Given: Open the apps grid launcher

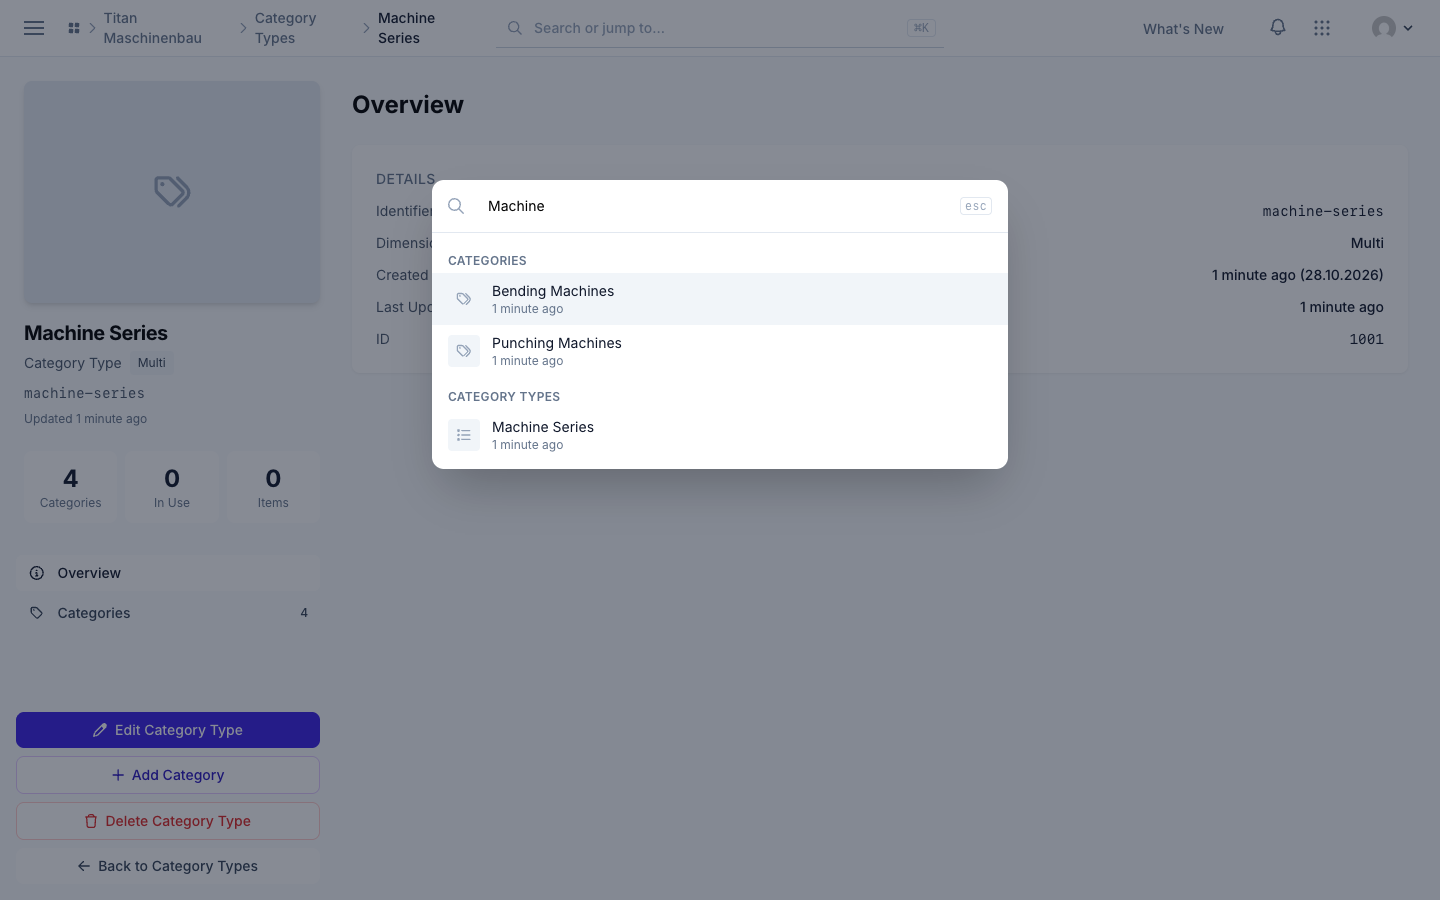Looking at the screenshot, I should pyautogui.click(x=1322, y=28).
